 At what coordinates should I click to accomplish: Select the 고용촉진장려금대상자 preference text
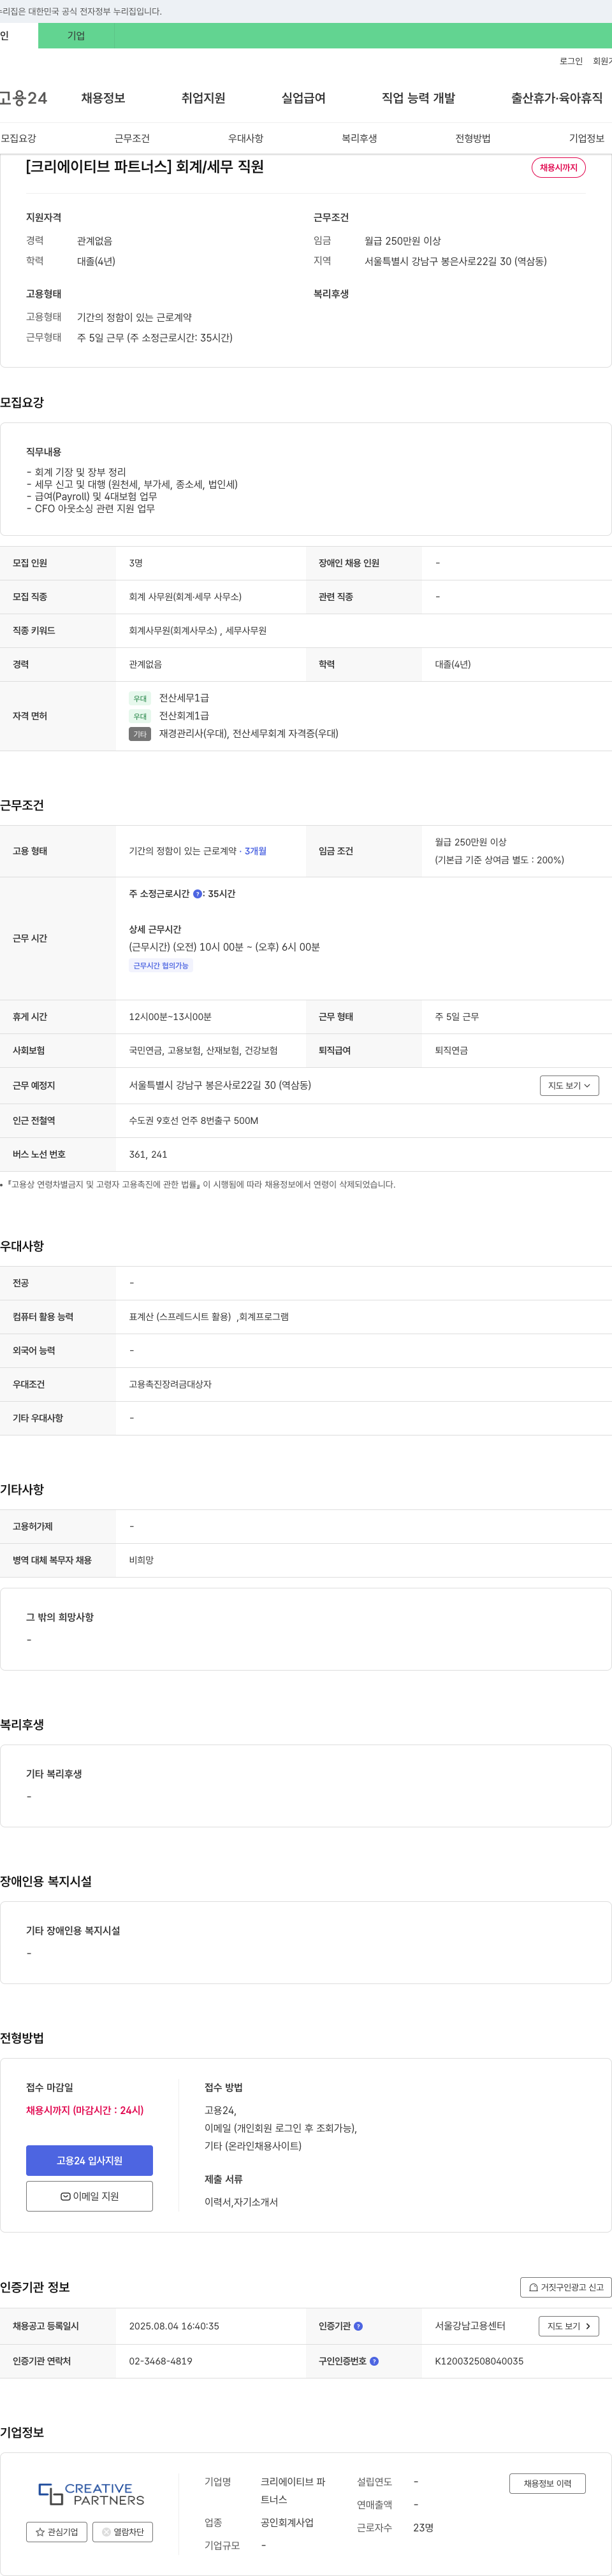[x=170, y=1384]
